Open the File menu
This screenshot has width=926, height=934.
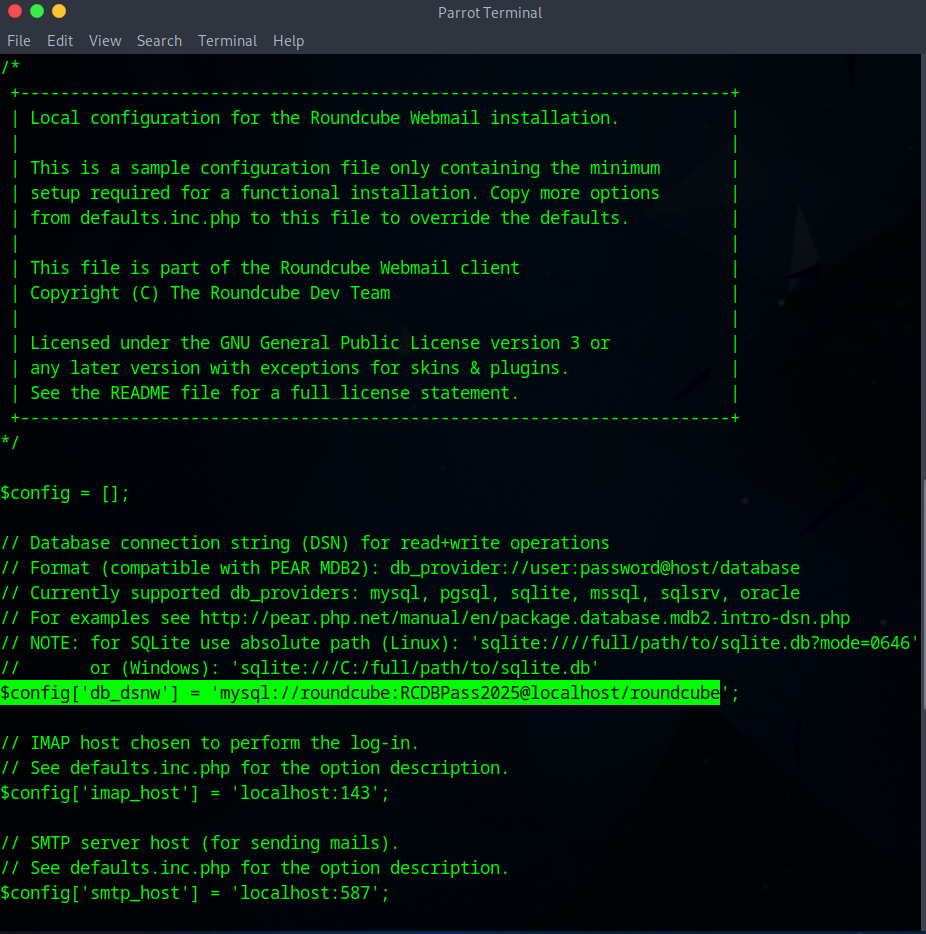click(19, 41)
